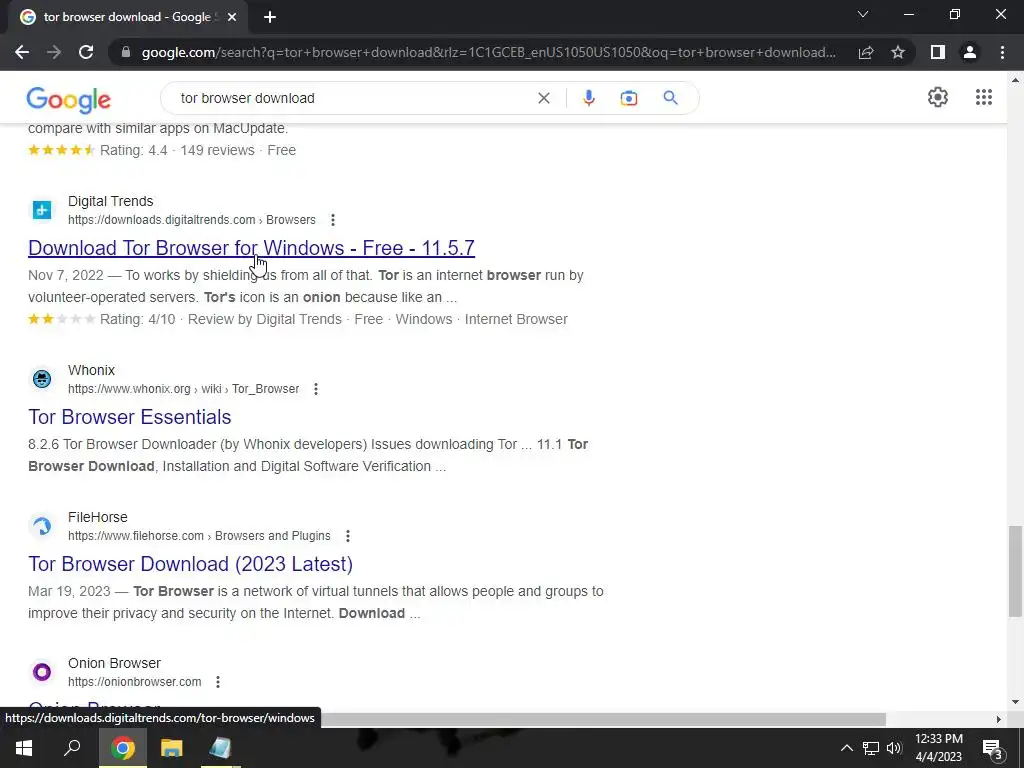The width and height of the screenshot is (1024, 768).
Task: Click the browser address bar URL
Action: [488, 52]
